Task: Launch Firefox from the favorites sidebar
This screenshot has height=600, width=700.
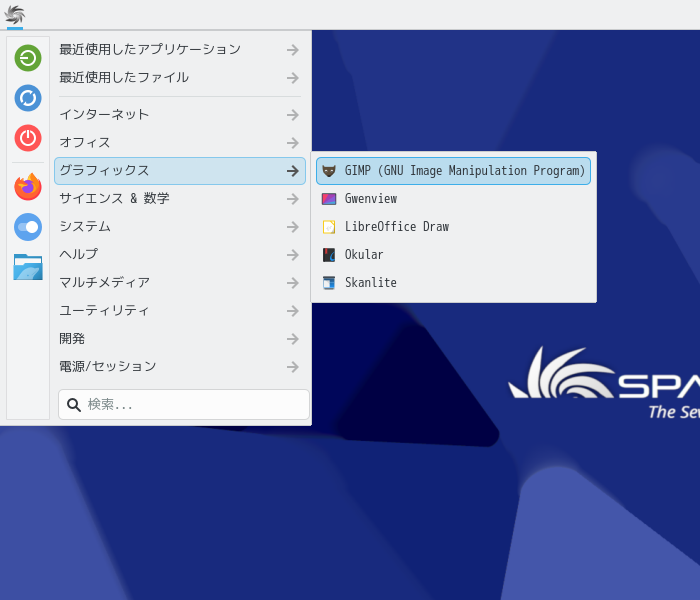Action: tap(28, 186)
